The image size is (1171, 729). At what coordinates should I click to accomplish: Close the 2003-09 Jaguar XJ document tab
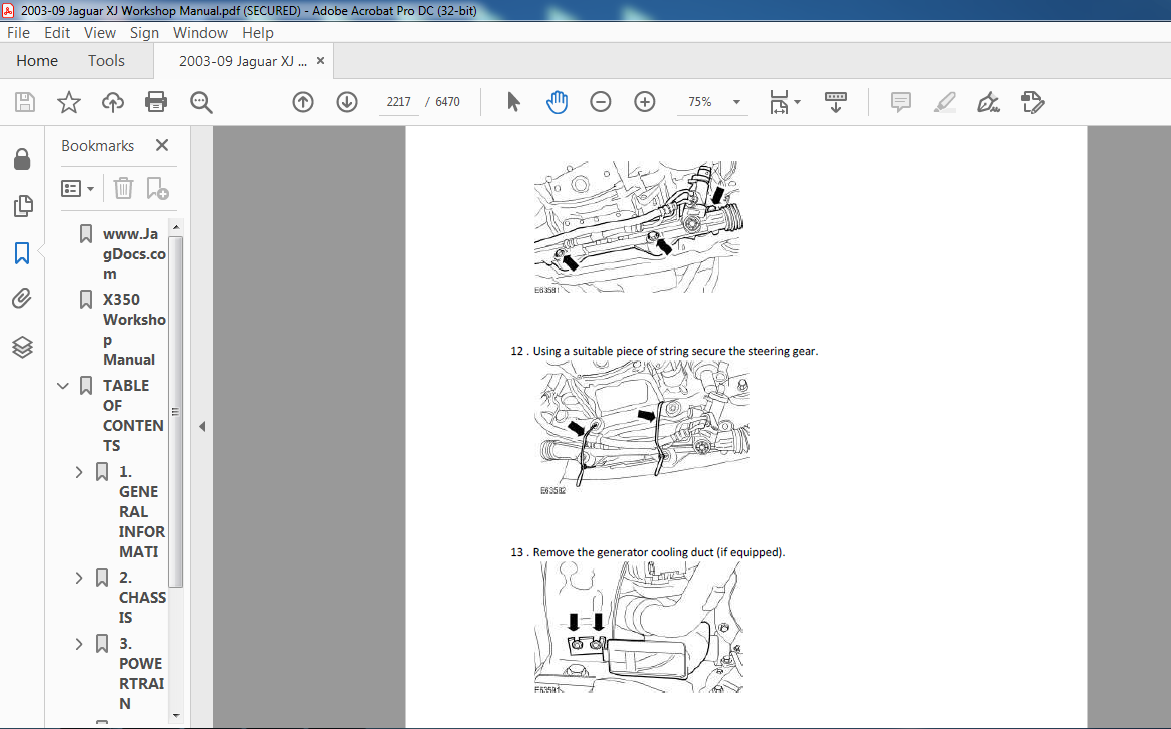click(x=320, y=61)
